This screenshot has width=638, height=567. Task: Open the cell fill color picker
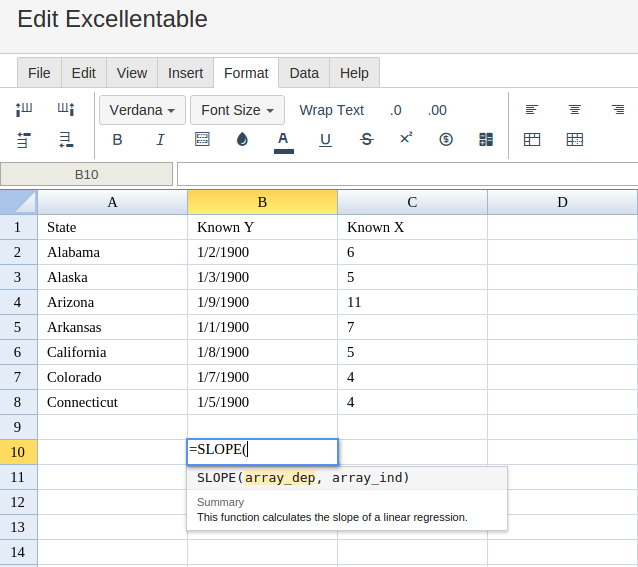(x=242, y=140)
